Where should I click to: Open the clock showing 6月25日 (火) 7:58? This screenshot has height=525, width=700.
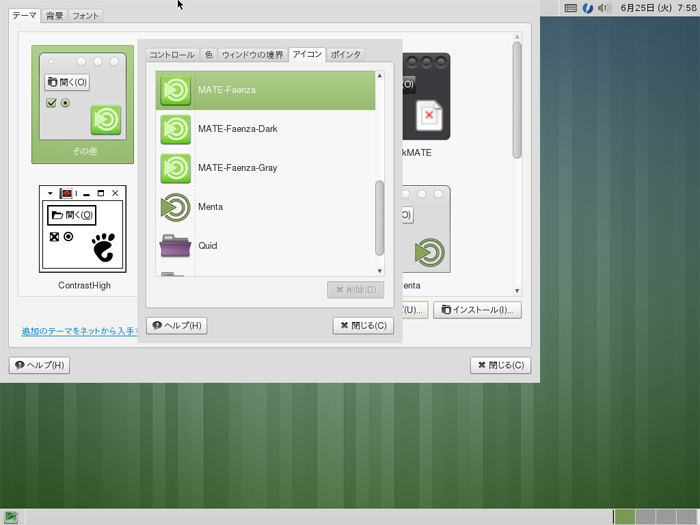tap(658, 8)
